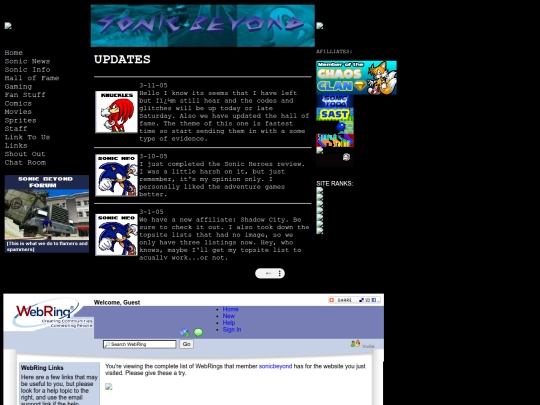
Task: Visit the Hall of Fame page
Action: point(32,78)
